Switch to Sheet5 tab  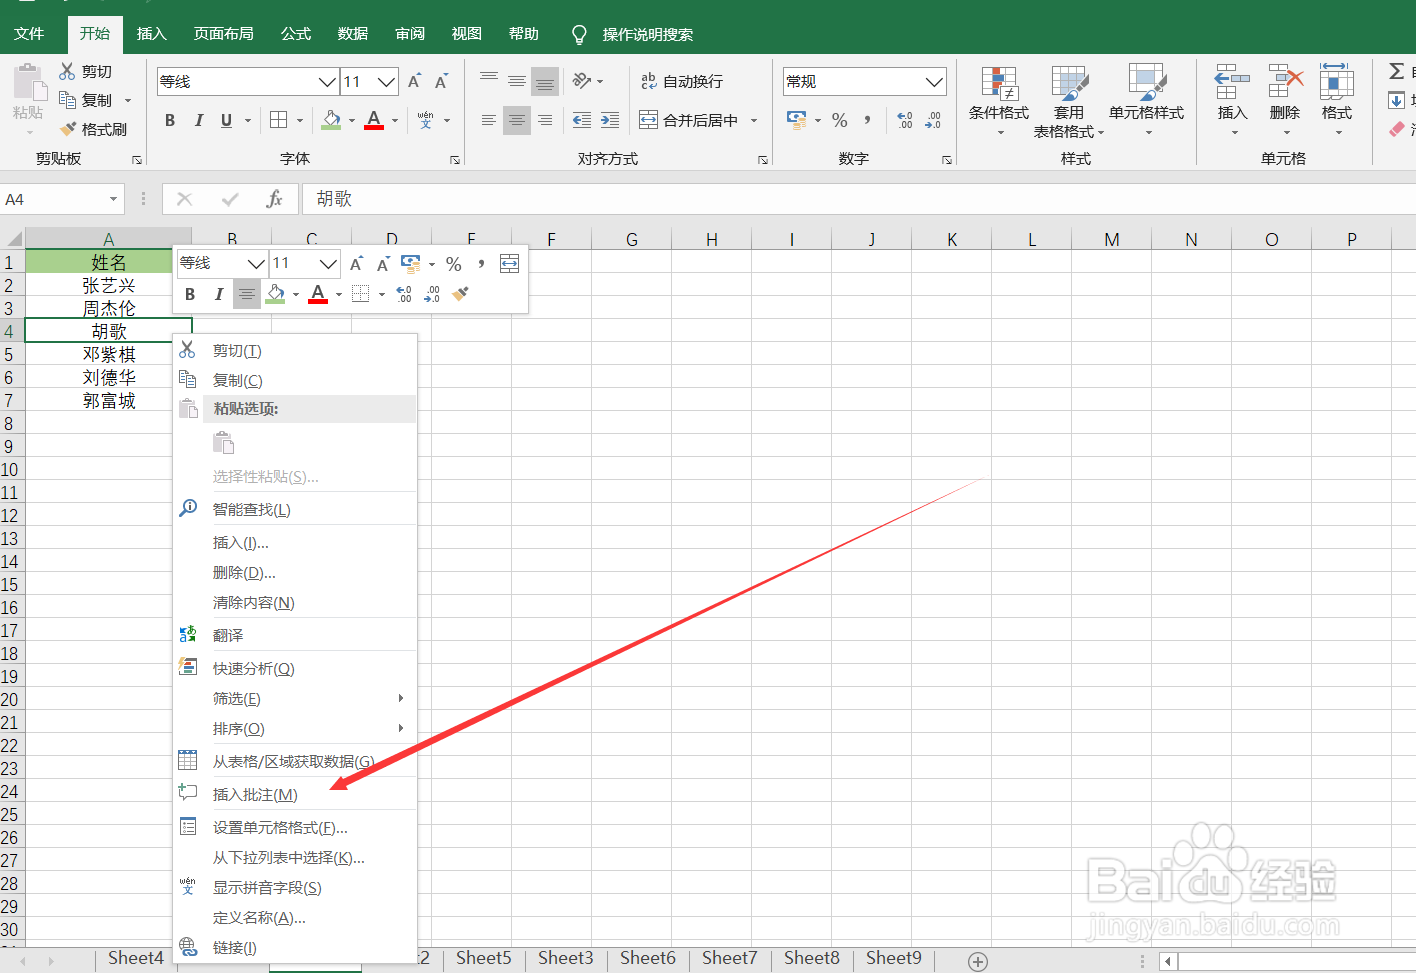tap(484, 958)
